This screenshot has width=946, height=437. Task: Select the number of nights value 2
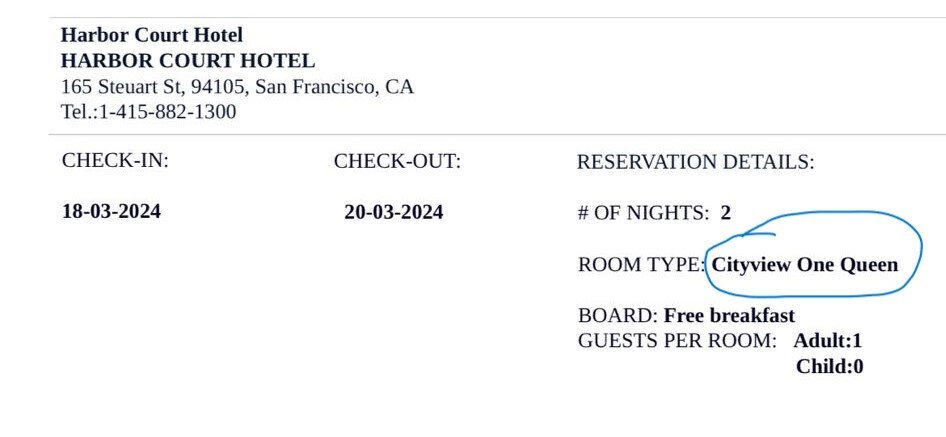coord(725,213)
